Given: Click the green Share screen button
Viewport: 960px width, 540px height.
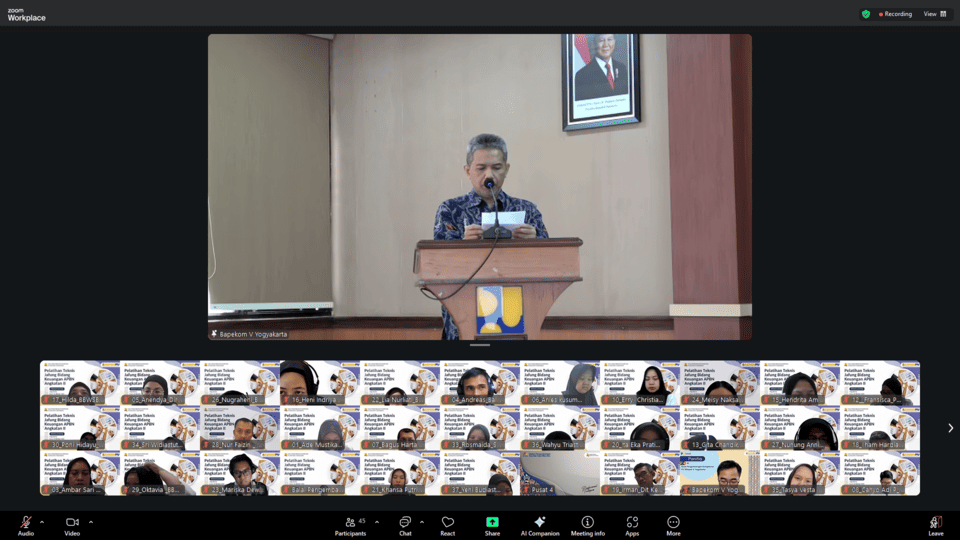Looking at the screenshot, I should click(x=492, y=523).
